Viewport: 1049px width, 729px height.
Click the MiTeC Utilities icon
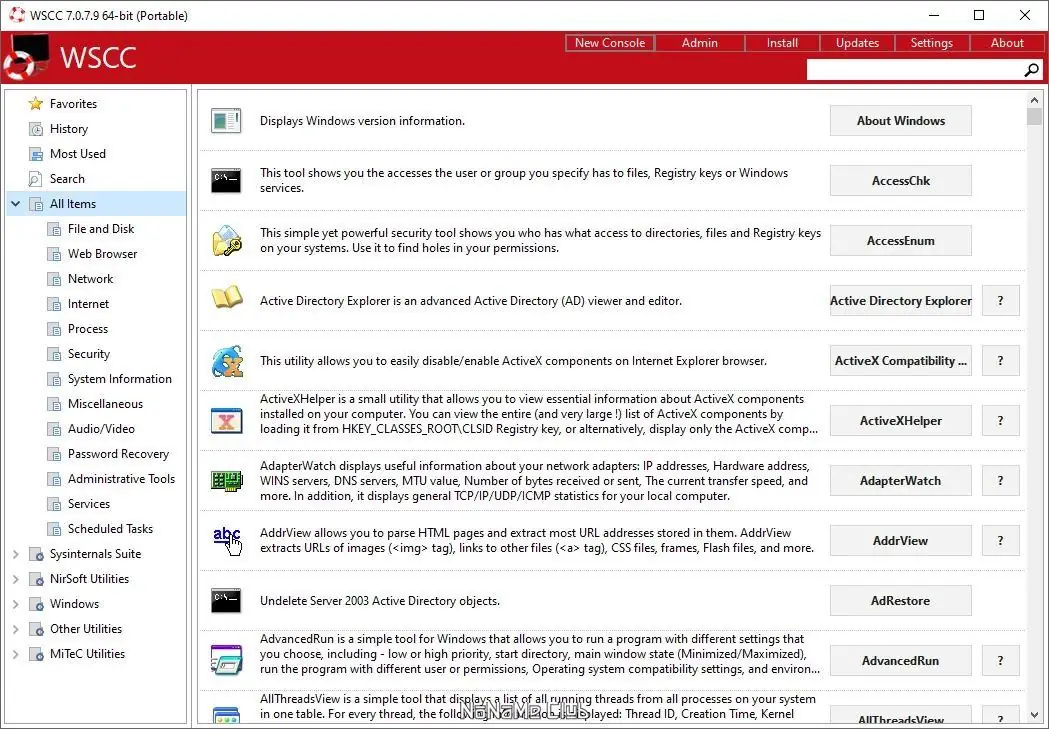(37, 654)
